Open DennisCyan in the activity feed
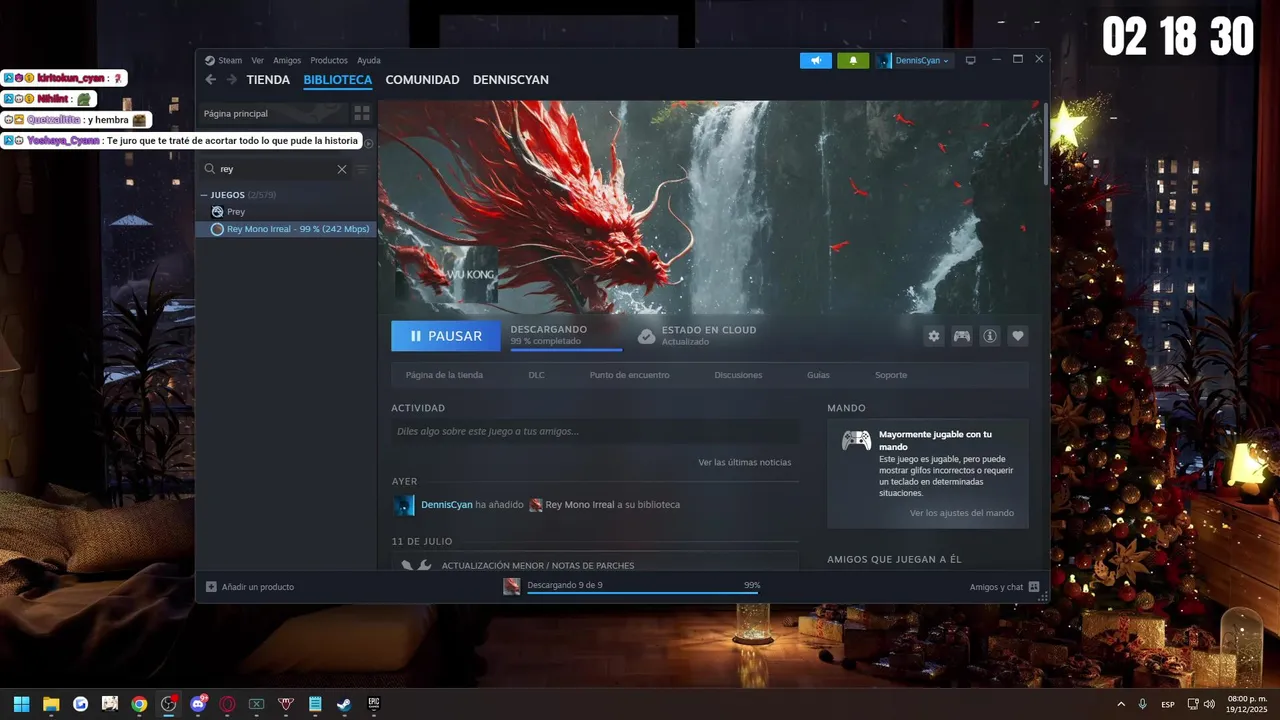Viewport: 1280px width, 720px height. coord(446,505)
